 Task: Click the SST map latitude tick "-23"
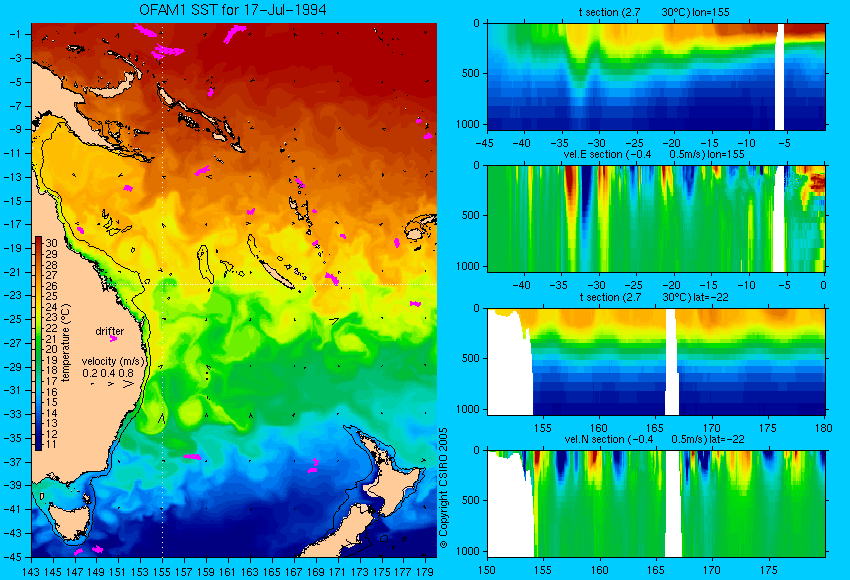pos(12,296)
